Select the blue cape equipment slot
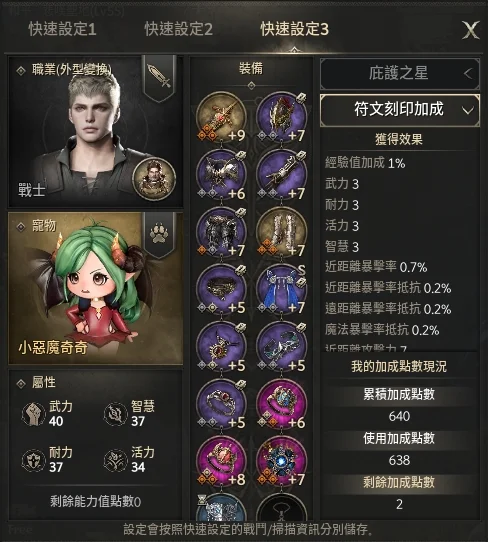 click(281, 289)
